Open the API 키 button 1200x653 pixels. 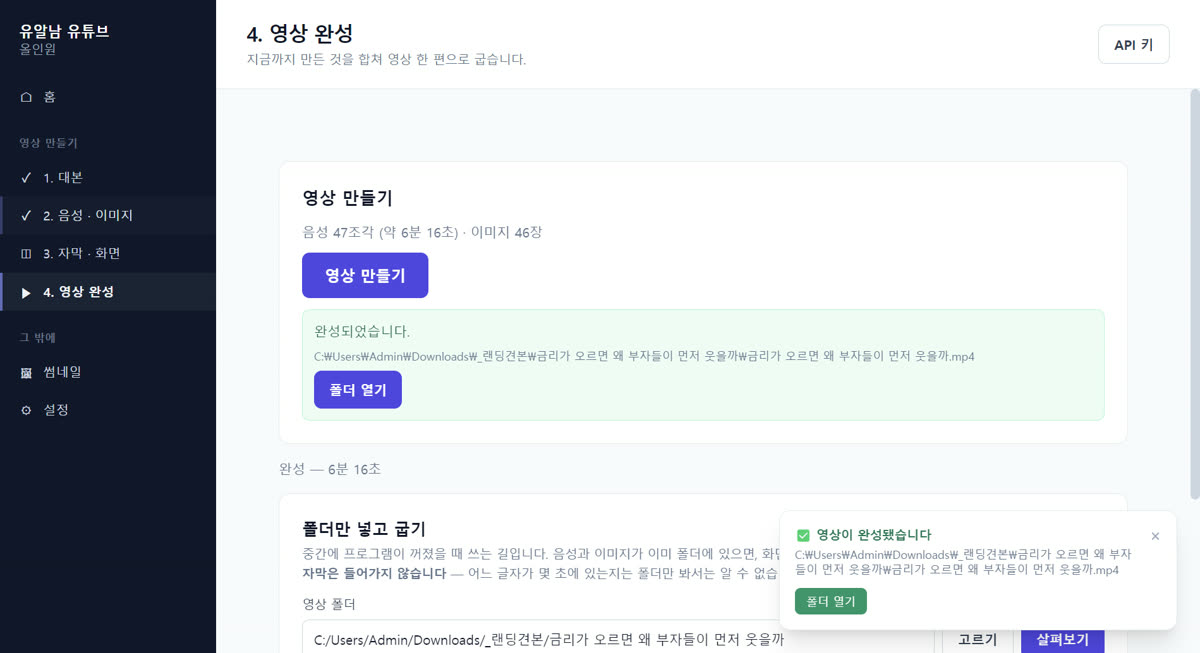tap(1133, 44)
